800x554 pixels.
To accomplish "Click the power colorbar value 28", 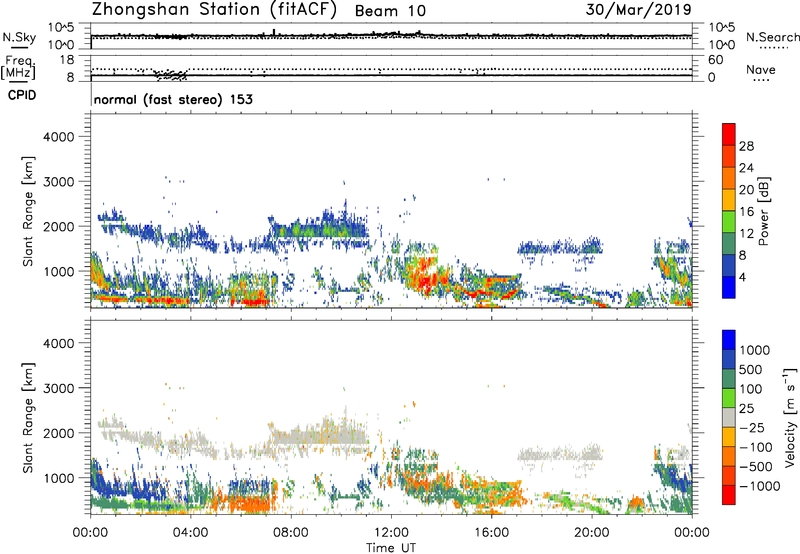I will click(746, 146).
